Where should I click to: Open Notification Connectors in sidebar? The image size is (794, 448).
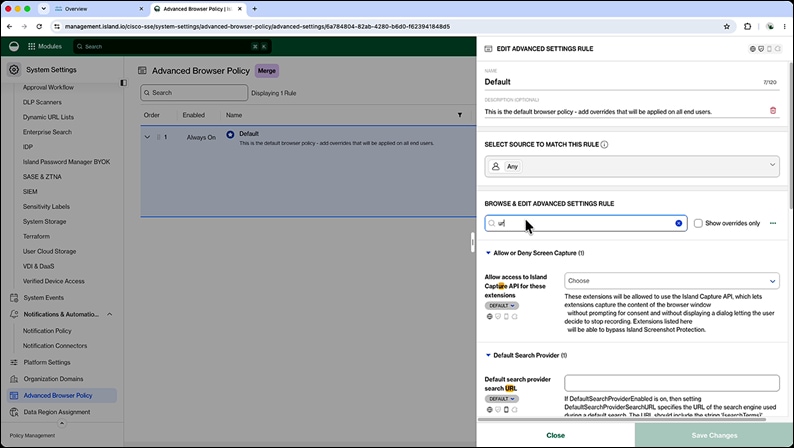55,346
